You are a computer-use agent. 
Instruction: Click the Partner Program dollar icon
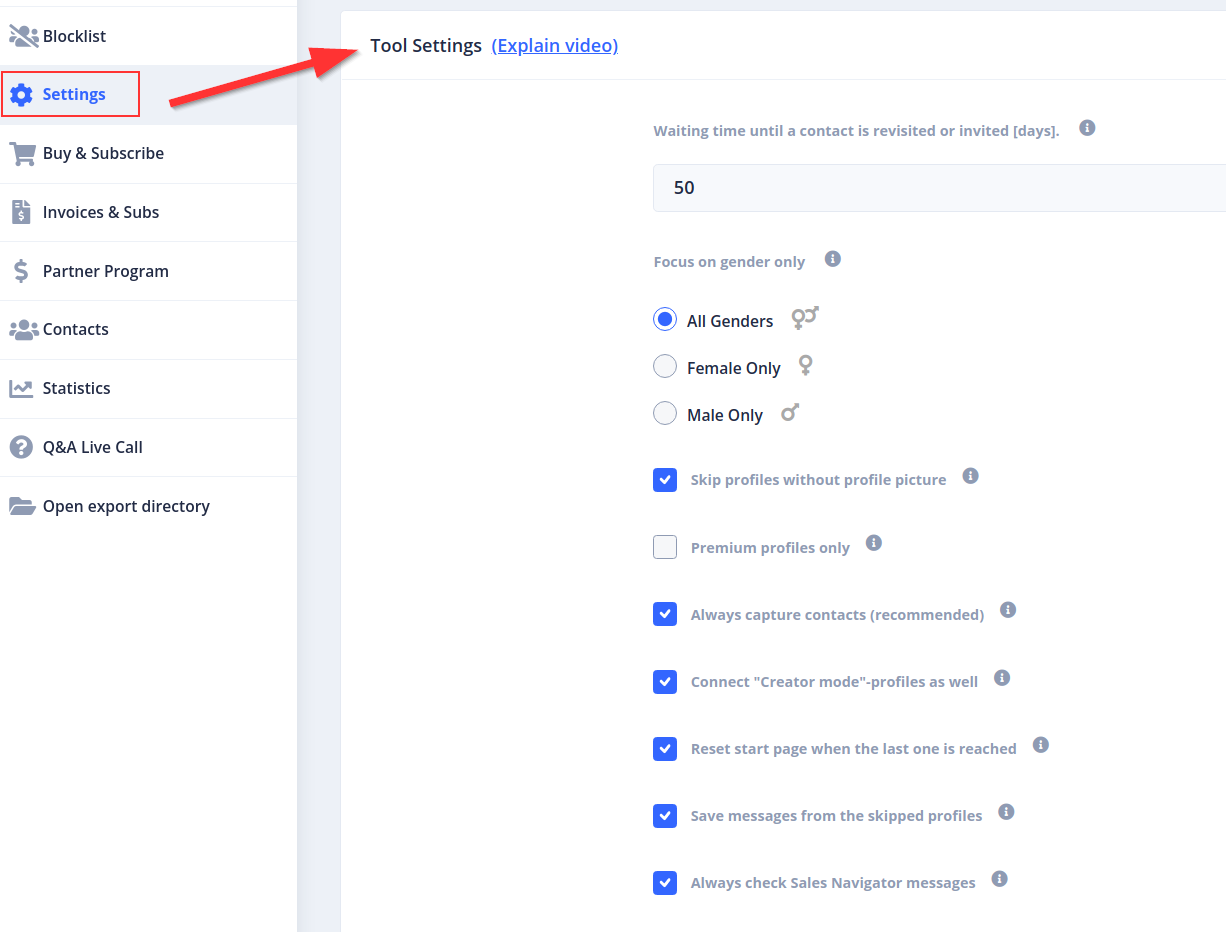[21, 271]
